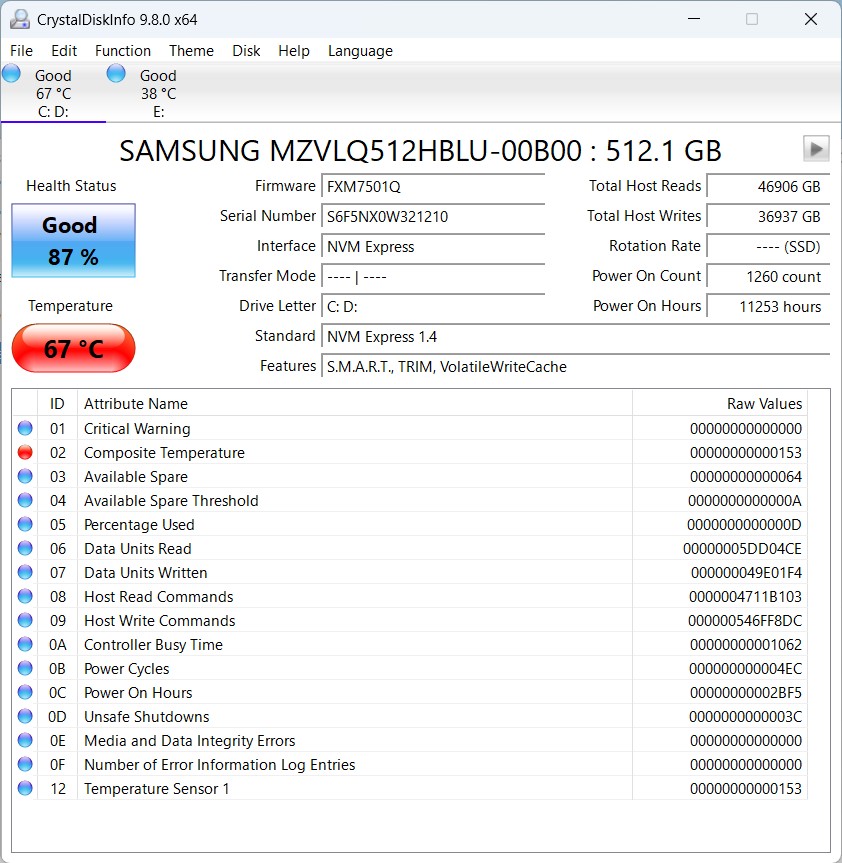Click the red 67 °C temperature button

tap(72, 349)
